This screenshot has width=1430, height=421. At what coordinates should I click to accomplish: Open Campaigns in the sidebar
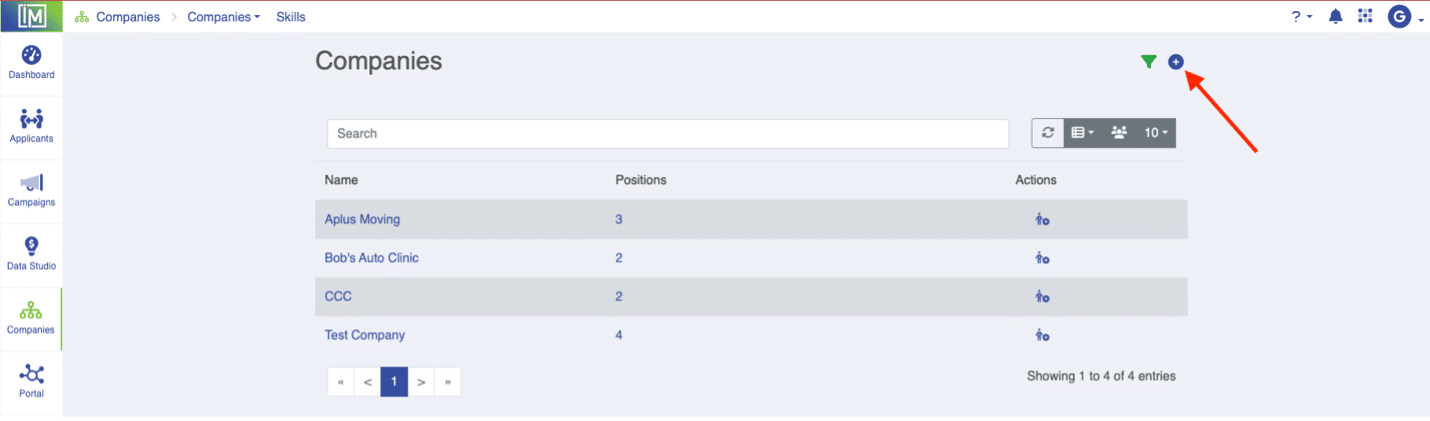pyautogui.click(x=31, y=190)
